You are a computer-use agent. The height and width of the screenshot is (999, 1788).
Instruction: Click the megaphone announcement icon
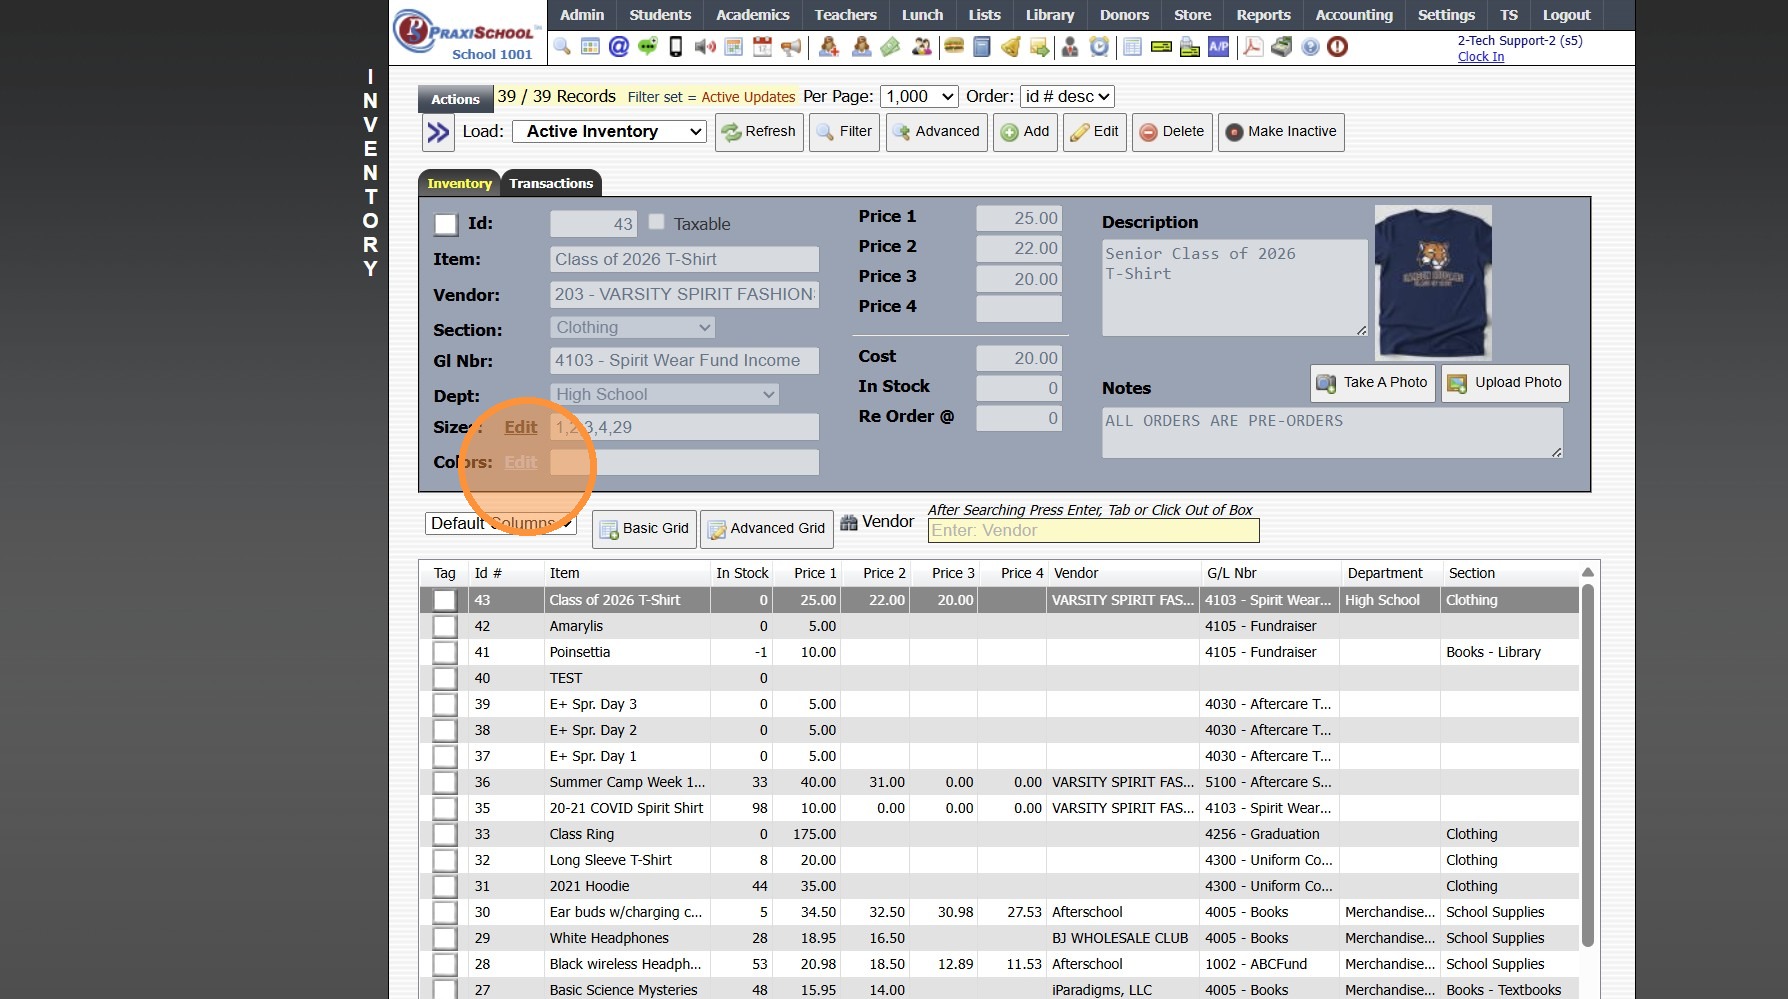point(791,46)
